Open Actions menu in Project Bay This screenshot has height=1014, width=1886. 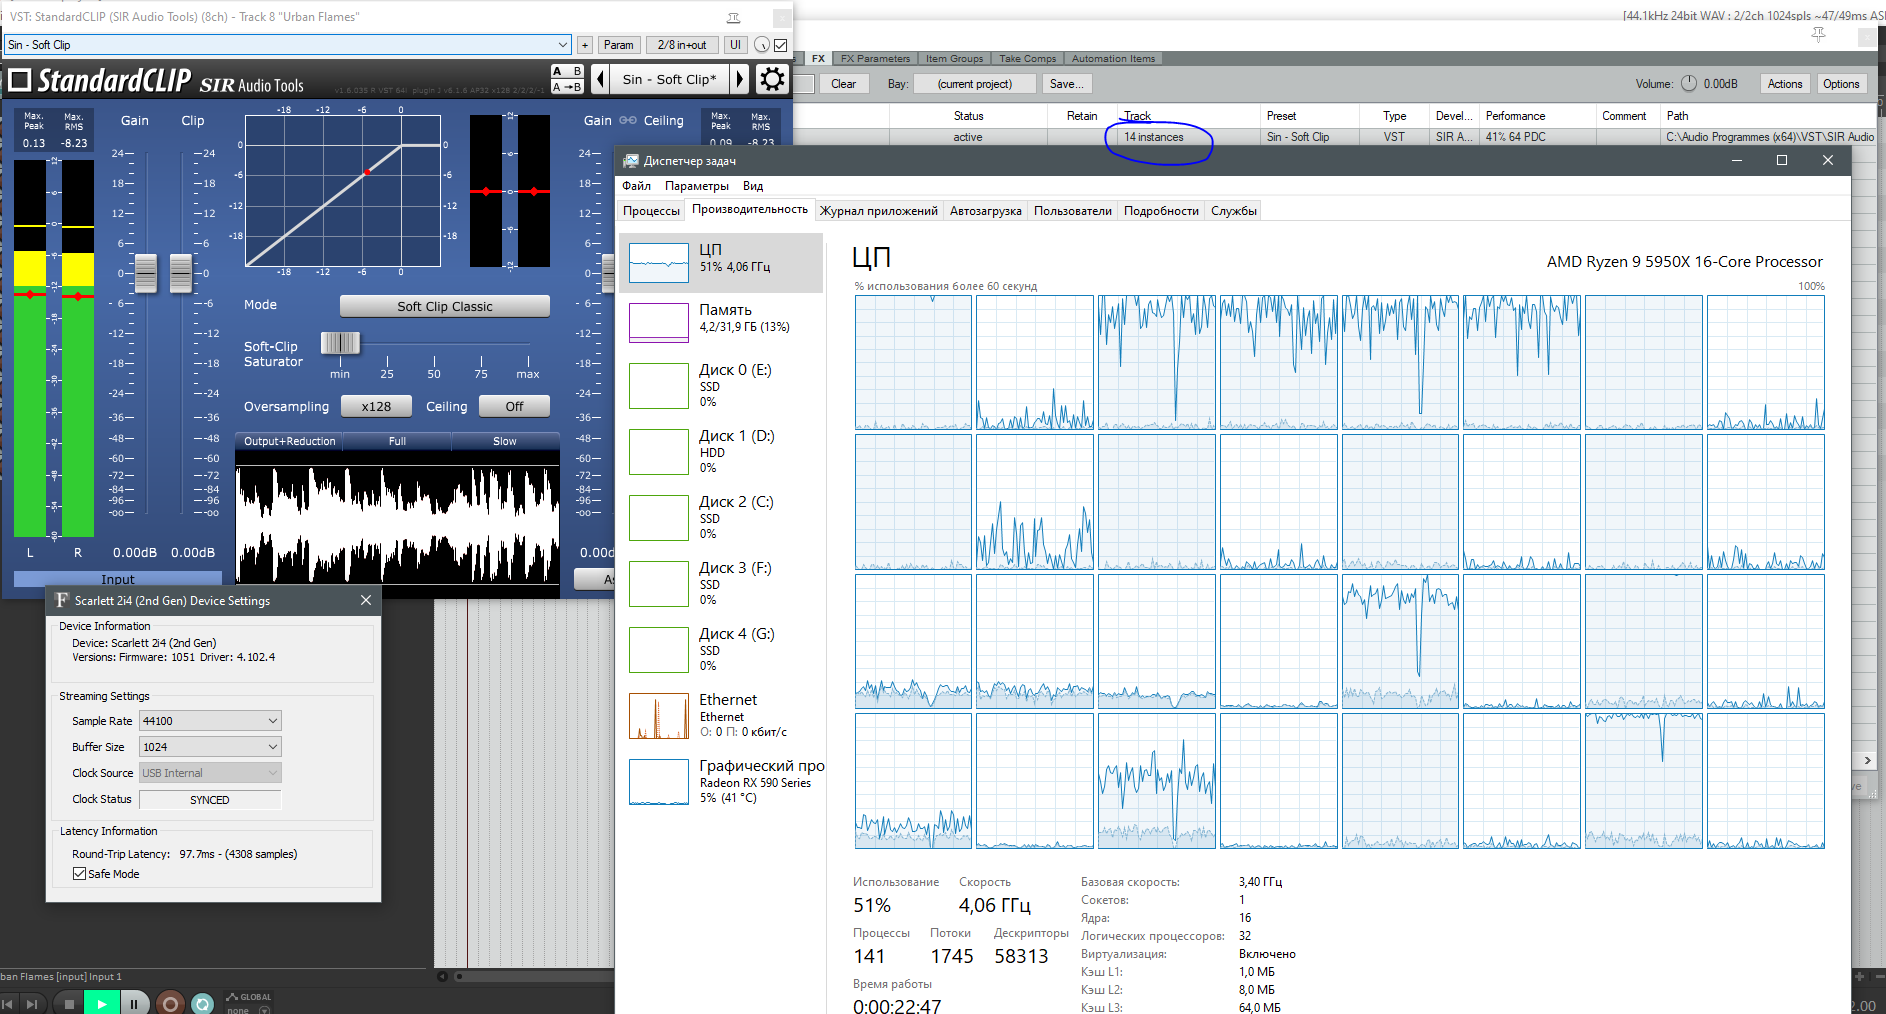pyautogui.click(x=1785, y=84)
